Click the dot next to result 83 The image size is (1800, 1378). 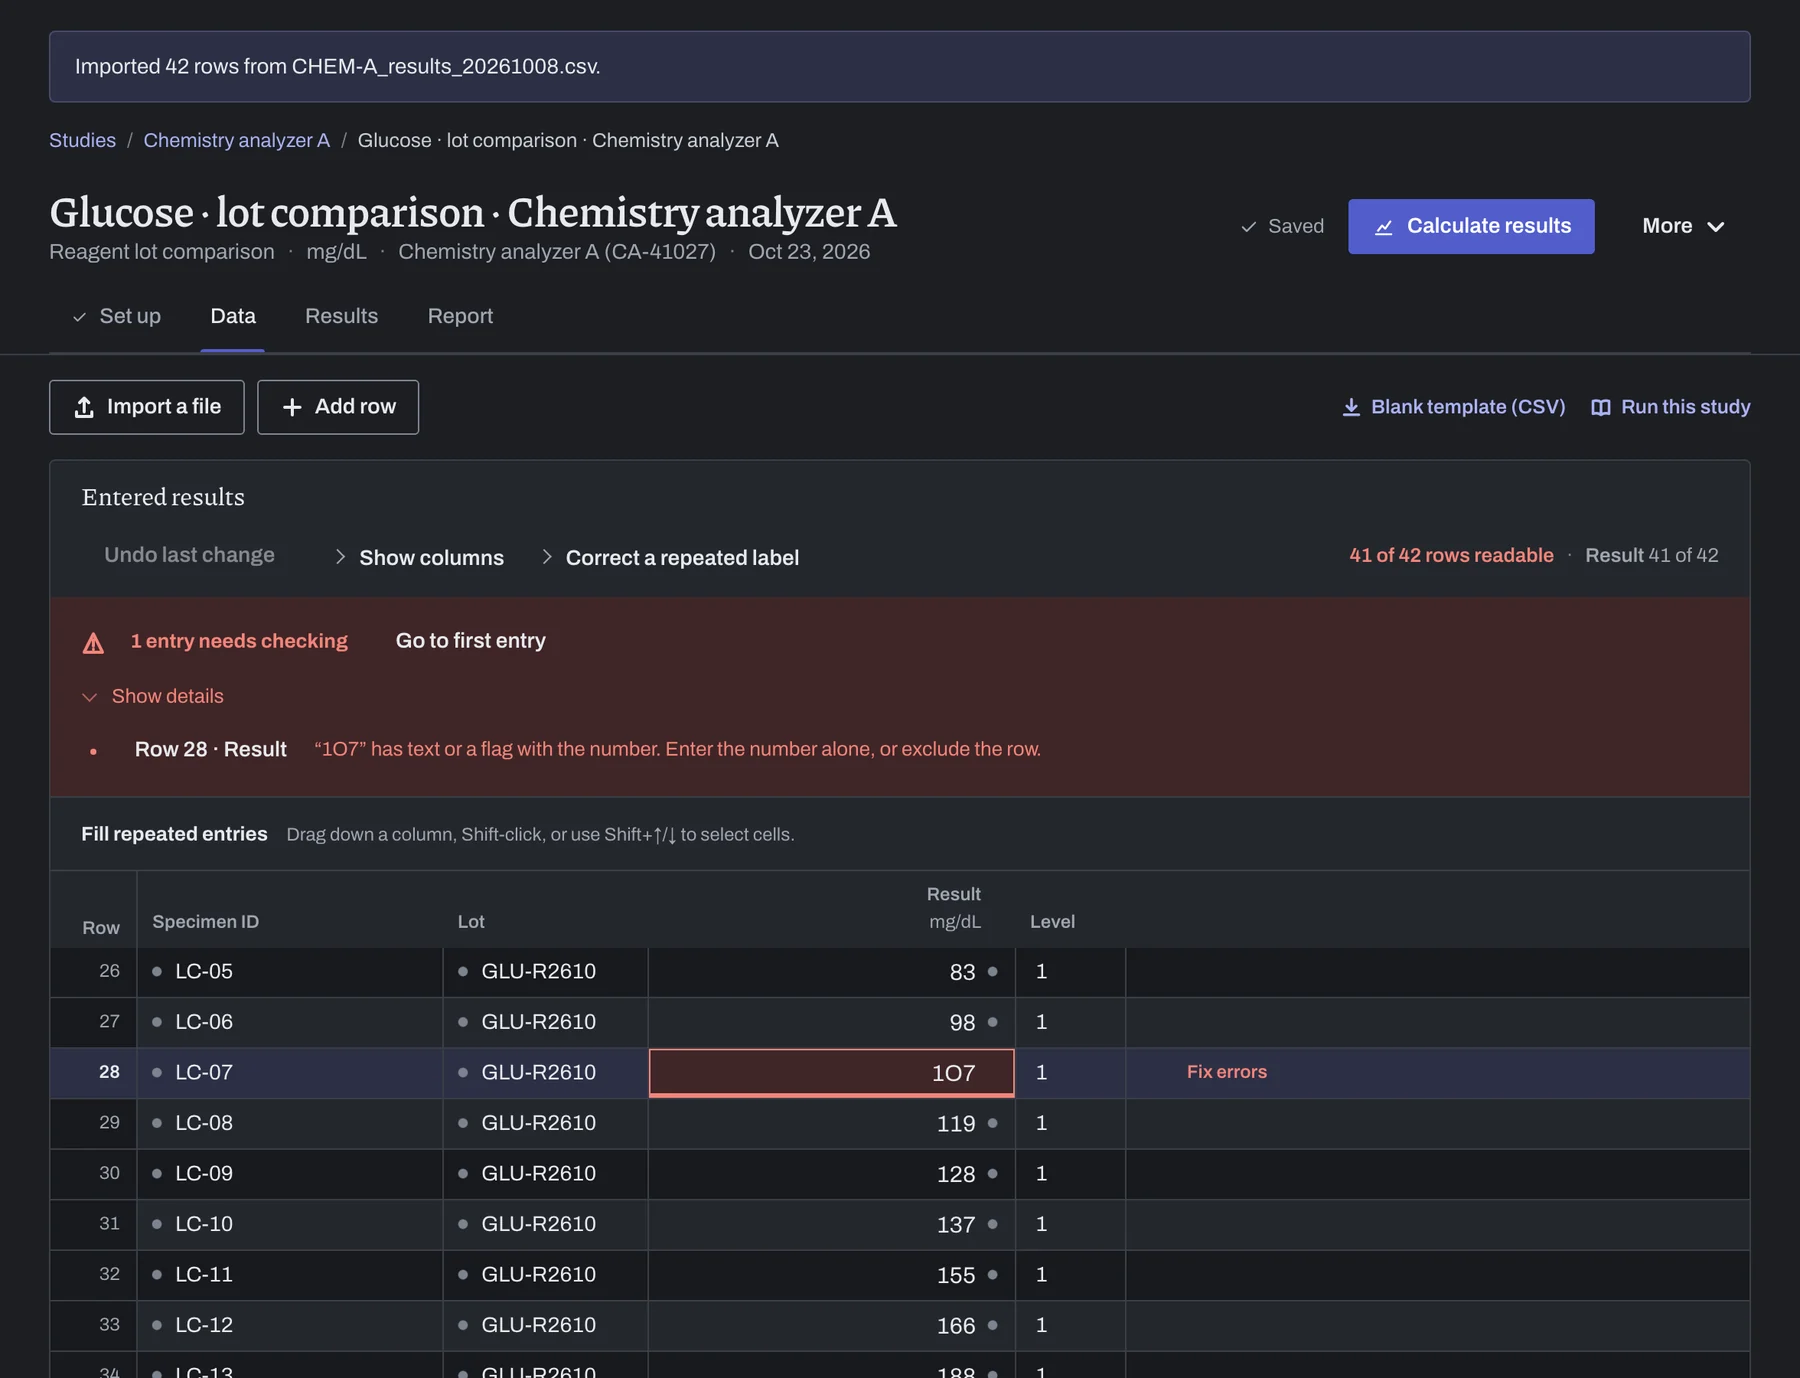[x=992, y=971]
